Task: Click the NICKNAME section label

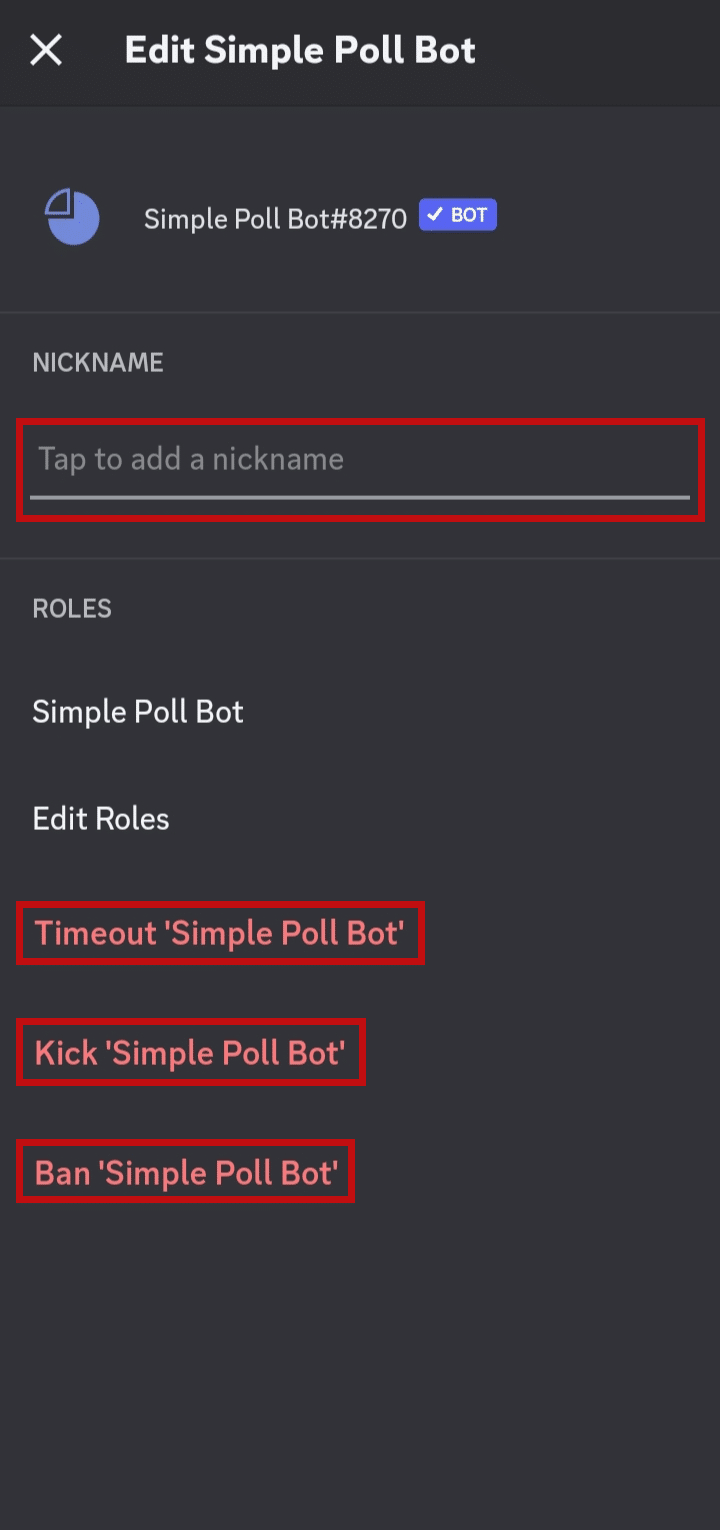Action: coord(97,362)
